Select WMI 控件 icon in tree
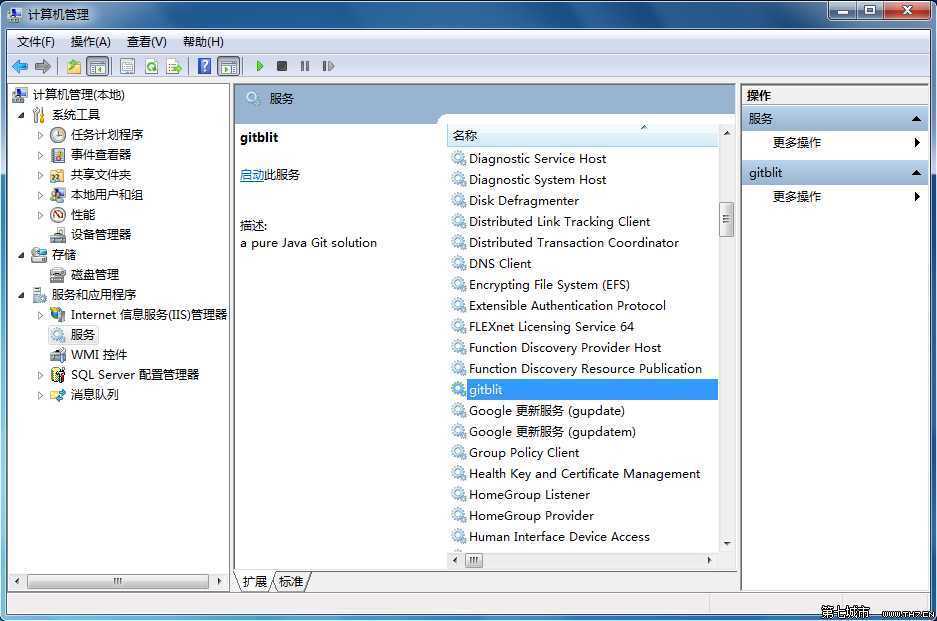937x621 pixels. tap(58, 355)
